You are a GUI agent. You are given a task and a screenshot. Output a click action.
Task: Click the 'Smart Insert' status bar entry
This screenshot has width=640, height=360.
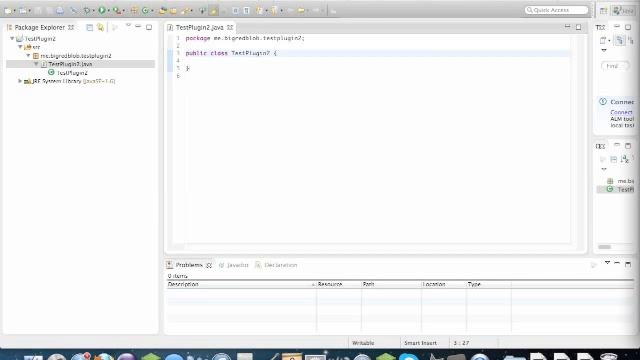pos(420,343)
